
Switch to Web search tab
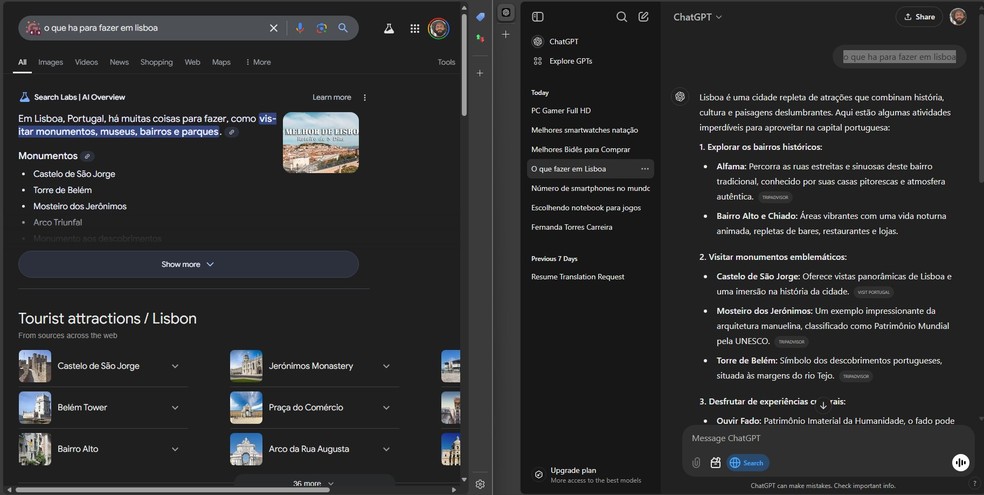tap(192, 62)
